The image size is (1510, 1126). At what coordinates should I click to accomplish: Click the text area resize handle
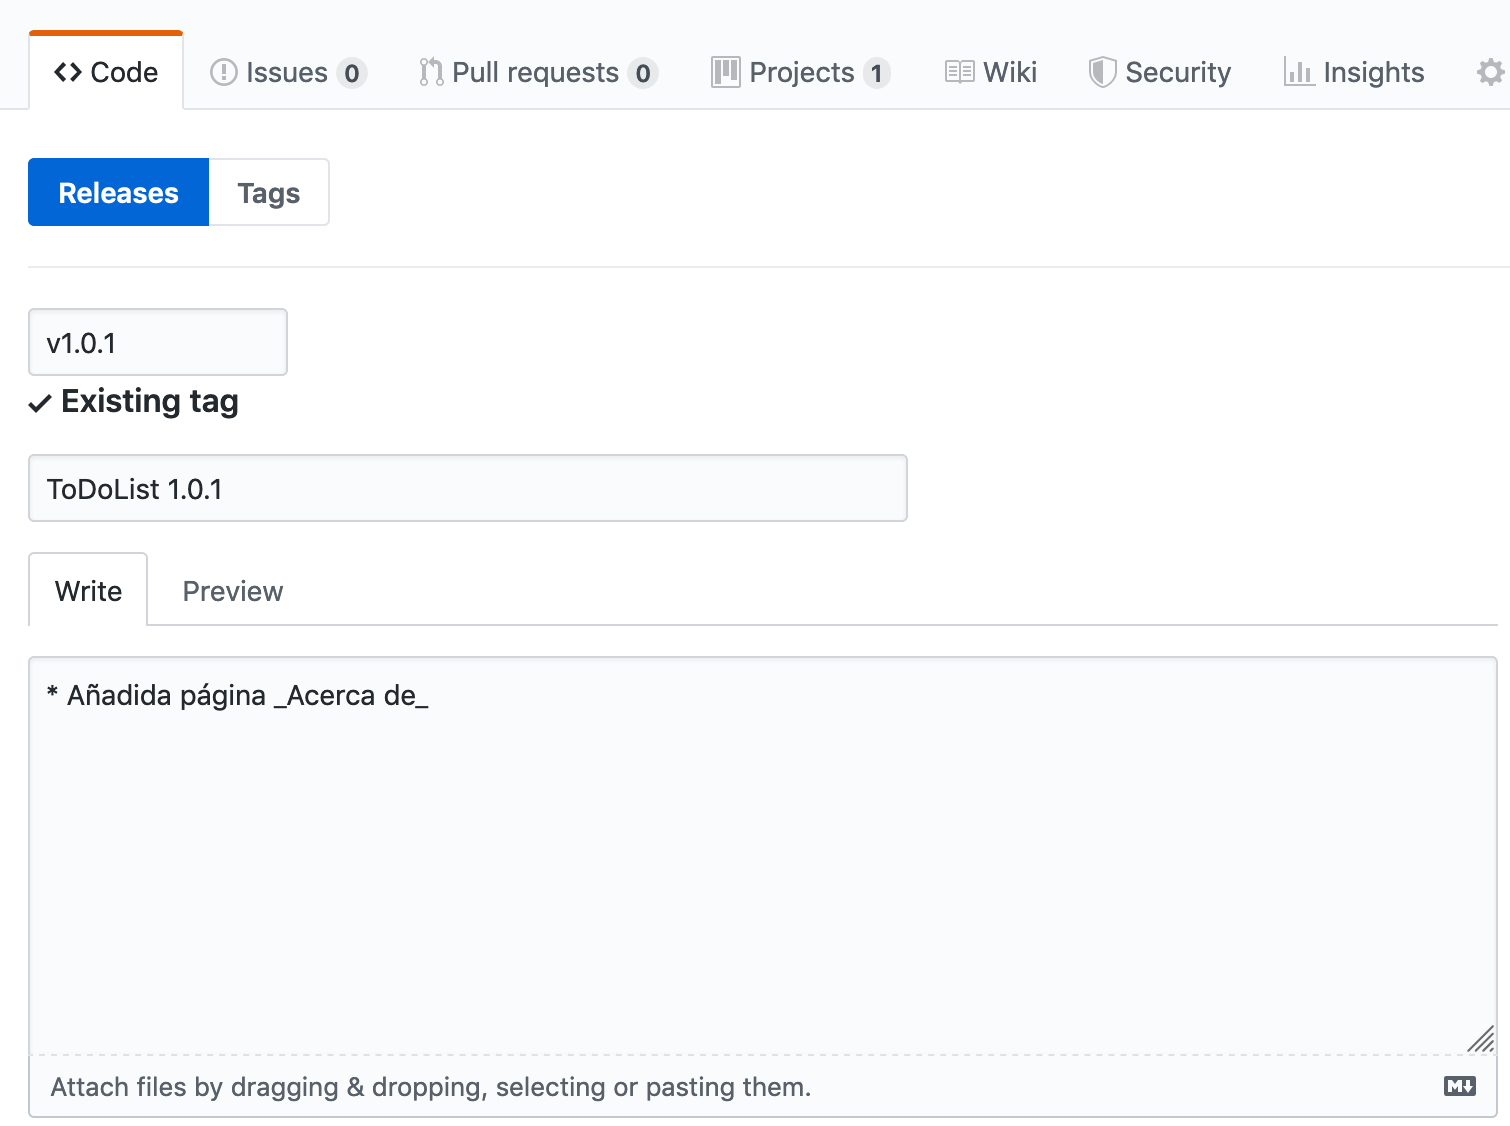[x=1481, y=1039]
